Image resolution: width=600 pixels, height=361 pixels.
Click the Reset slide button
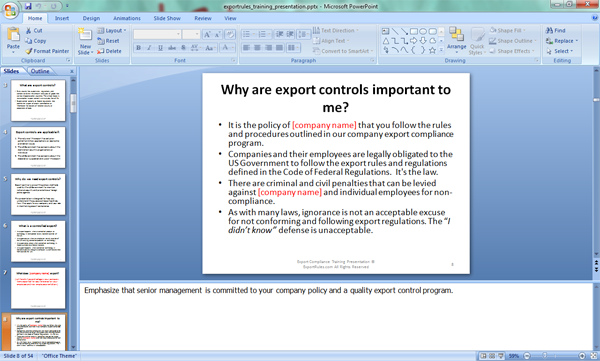(109, 41)
